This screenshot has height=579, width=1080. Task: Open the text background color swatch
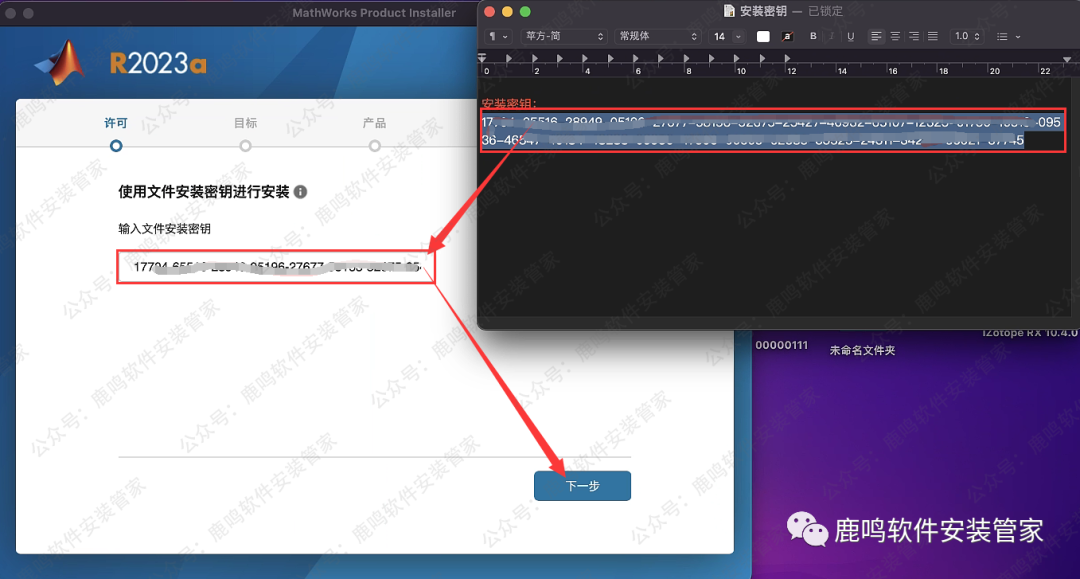[x=787, y=36]
